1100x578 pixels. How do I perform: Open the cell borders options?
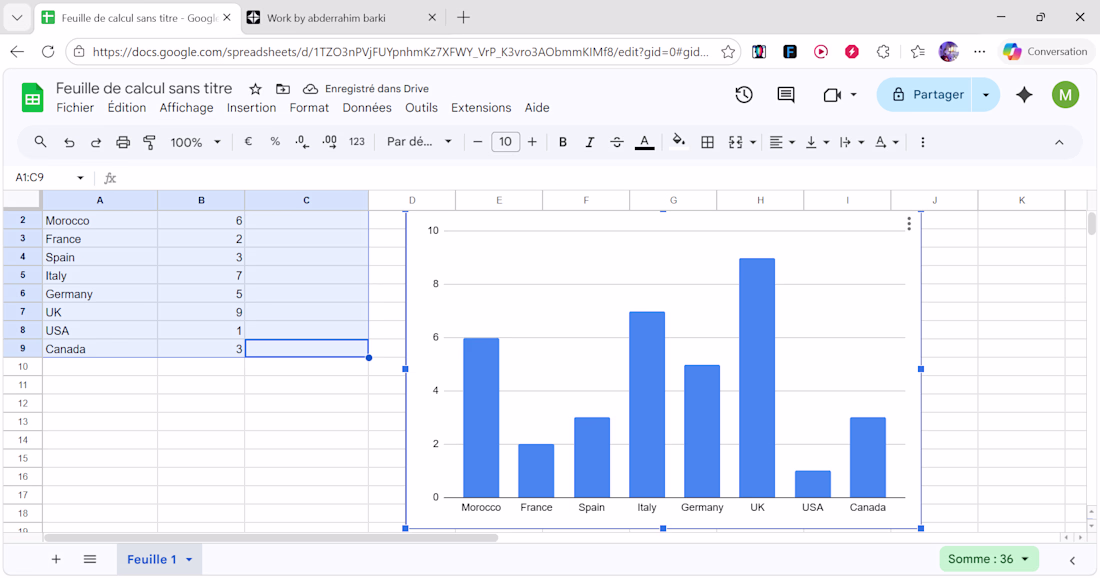(707, 142)
